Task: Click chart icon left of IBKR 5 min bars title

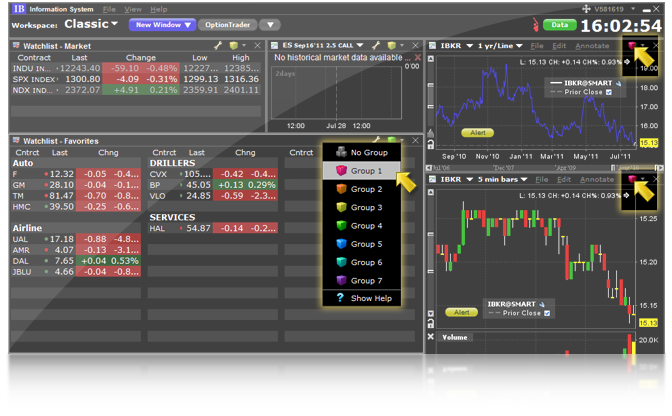Action: click(x=432, y=179)
